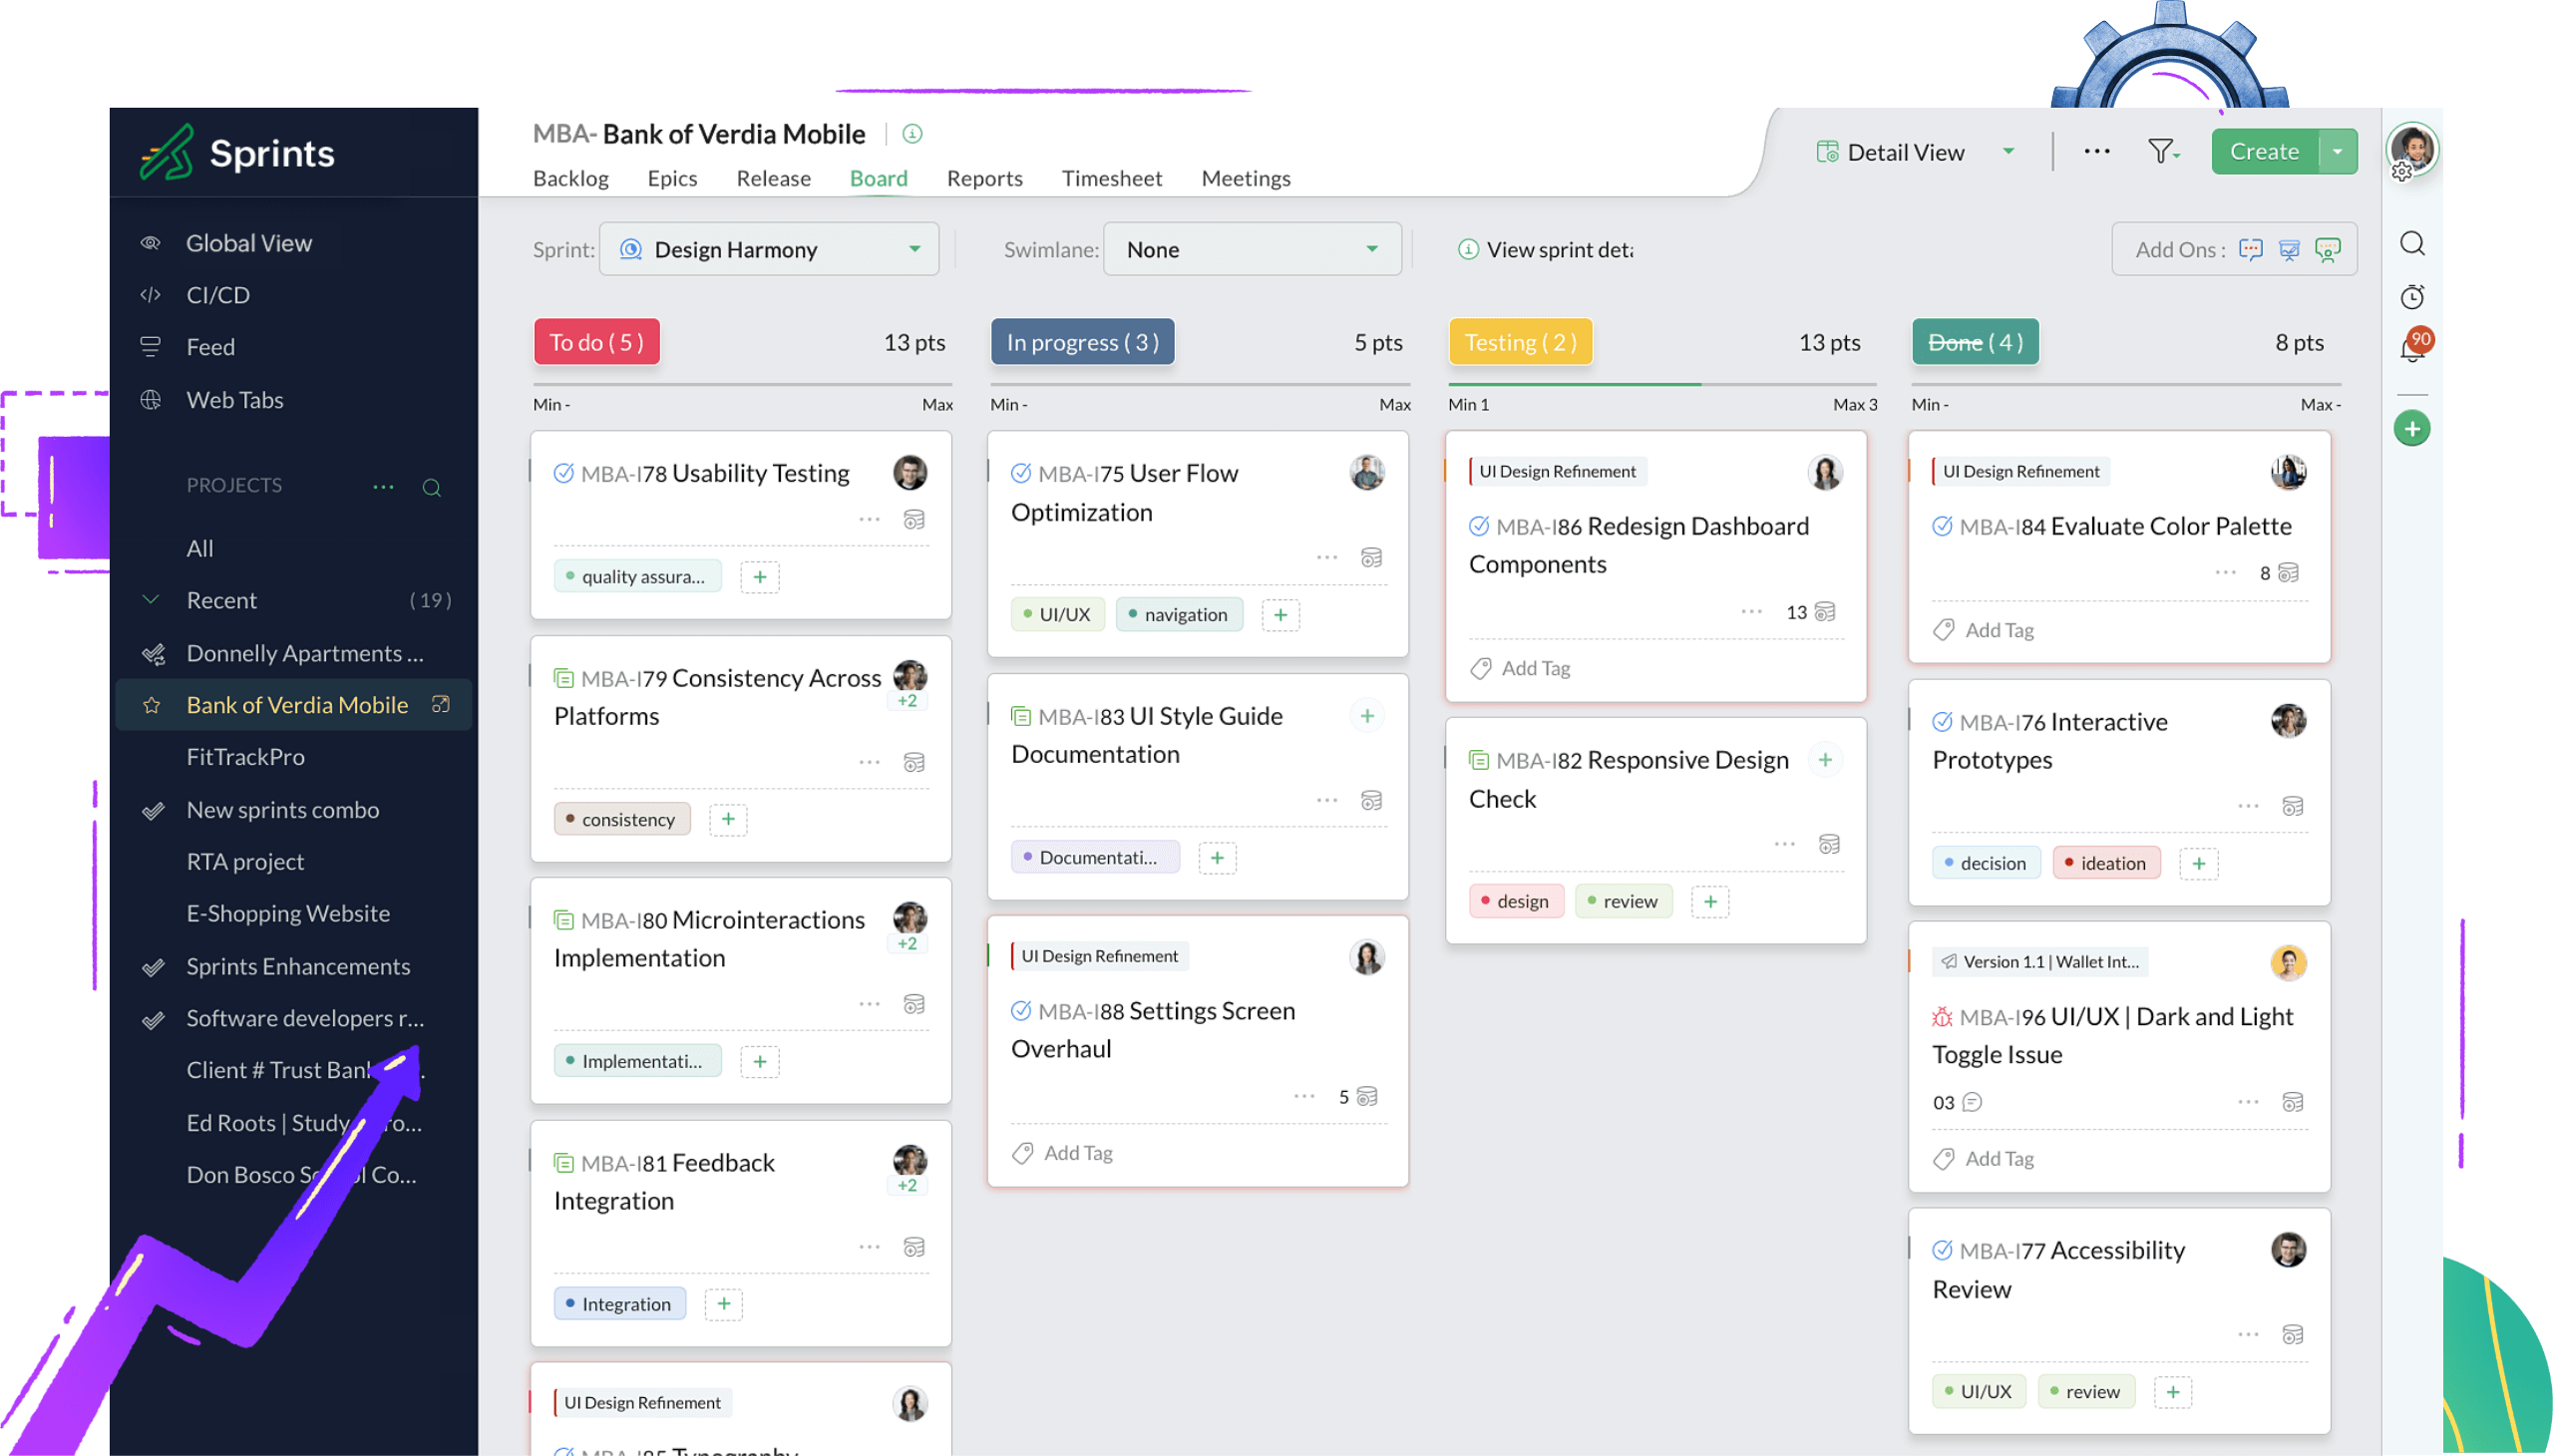Image resolution: width=2553 pixels, height=1456 pixels.
Task: Click the Create button
Action: tap(2264, 151)
